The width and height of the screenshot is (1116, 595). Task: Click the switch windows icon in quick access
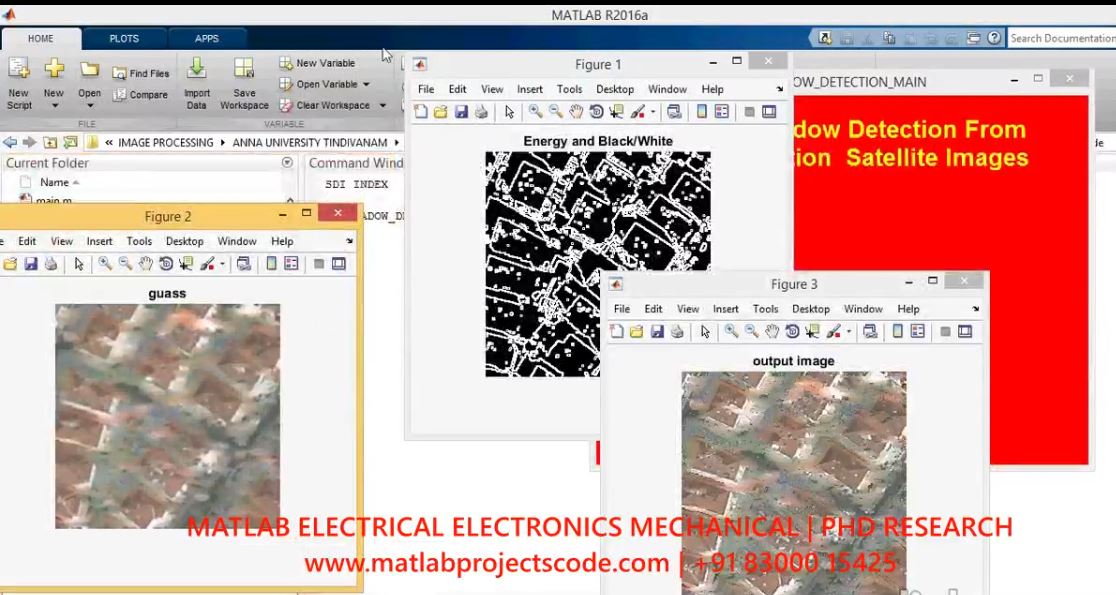click(974, 38)
